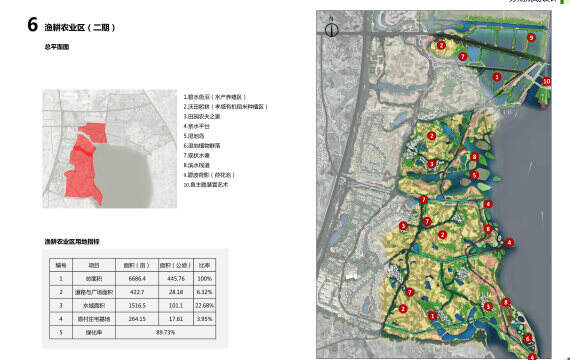Select red map marker number 9
The image size is (570, 360).
tap(531, 37)
